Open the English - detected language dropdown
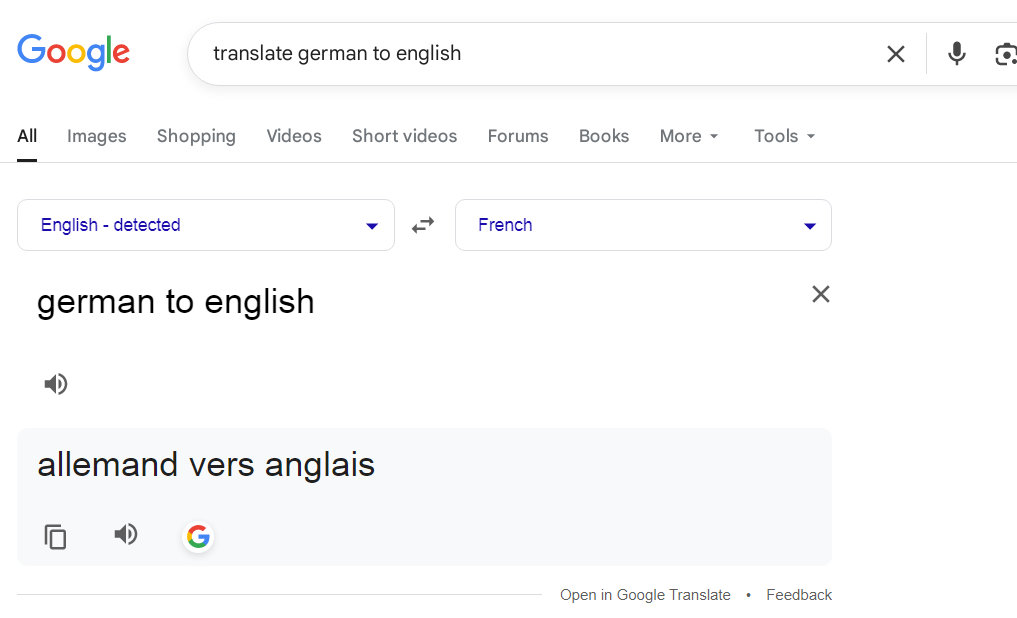This screenshot has height=618, width=1017. [205, 225]
